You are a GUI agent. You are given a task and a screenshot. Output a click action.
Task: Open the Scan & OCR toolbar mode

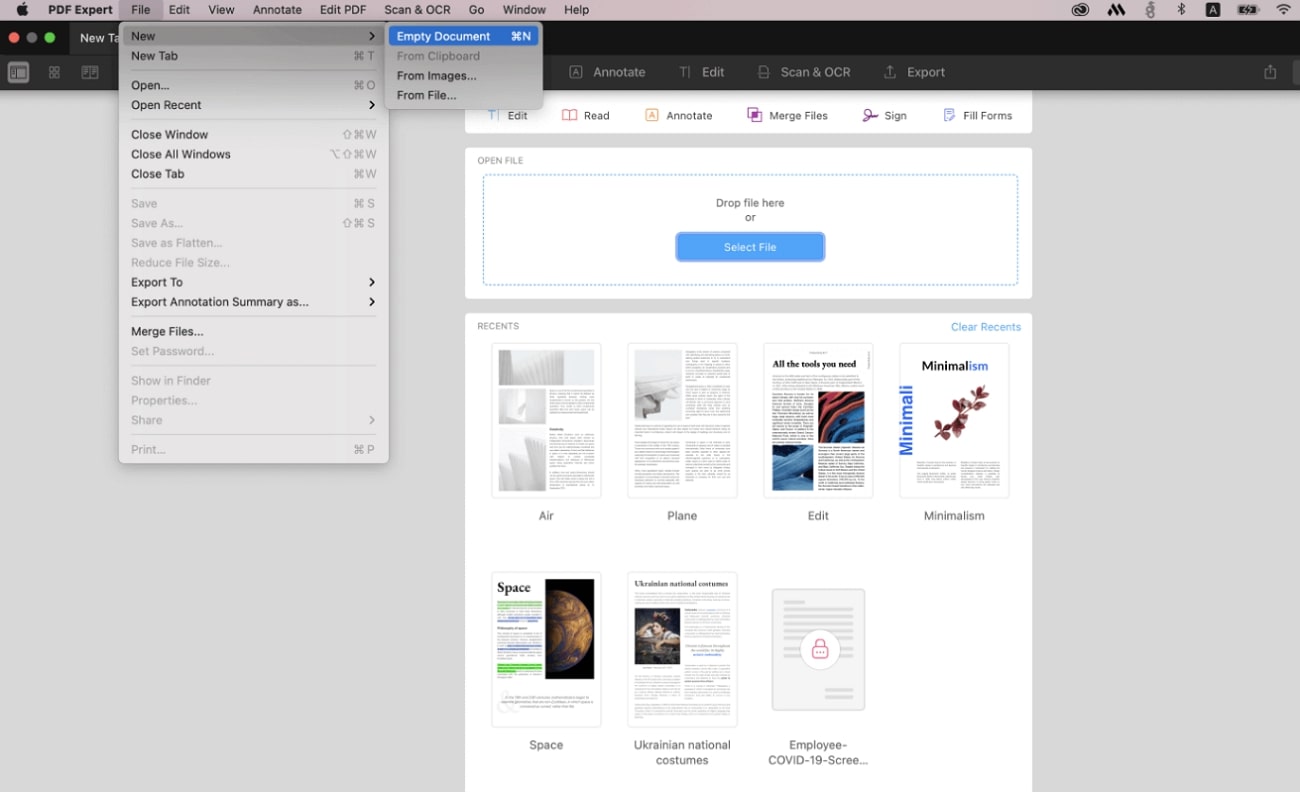[803, 72]
